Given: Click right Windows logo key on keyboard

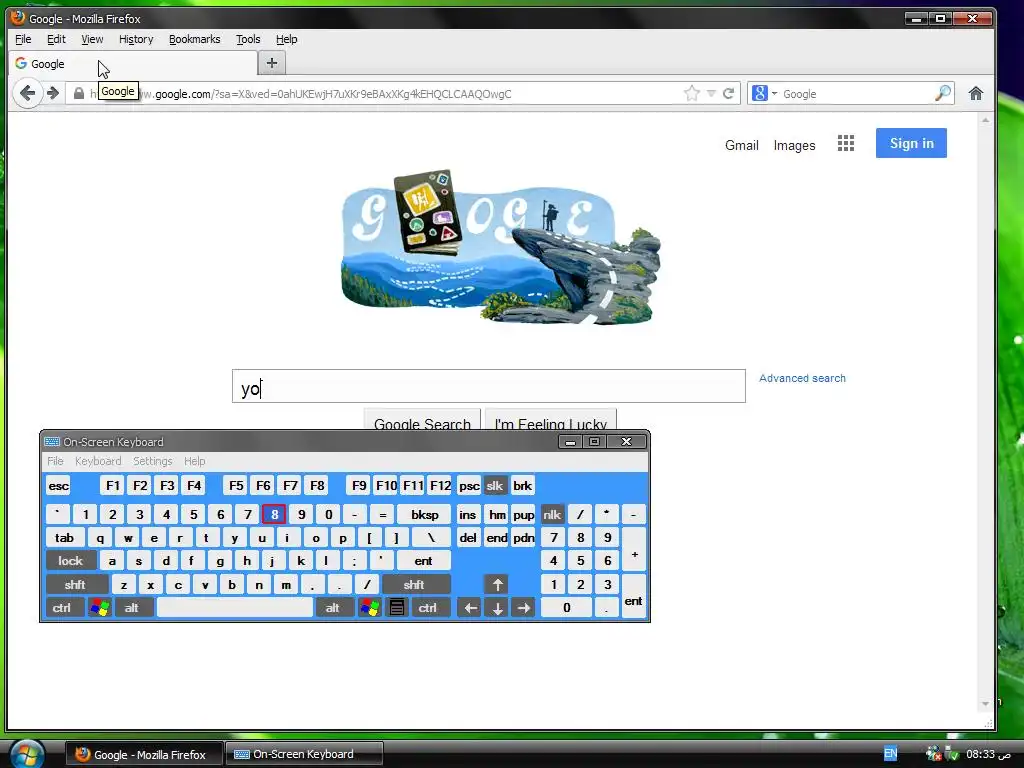Looking at the screenshot, I should (370, 608).
